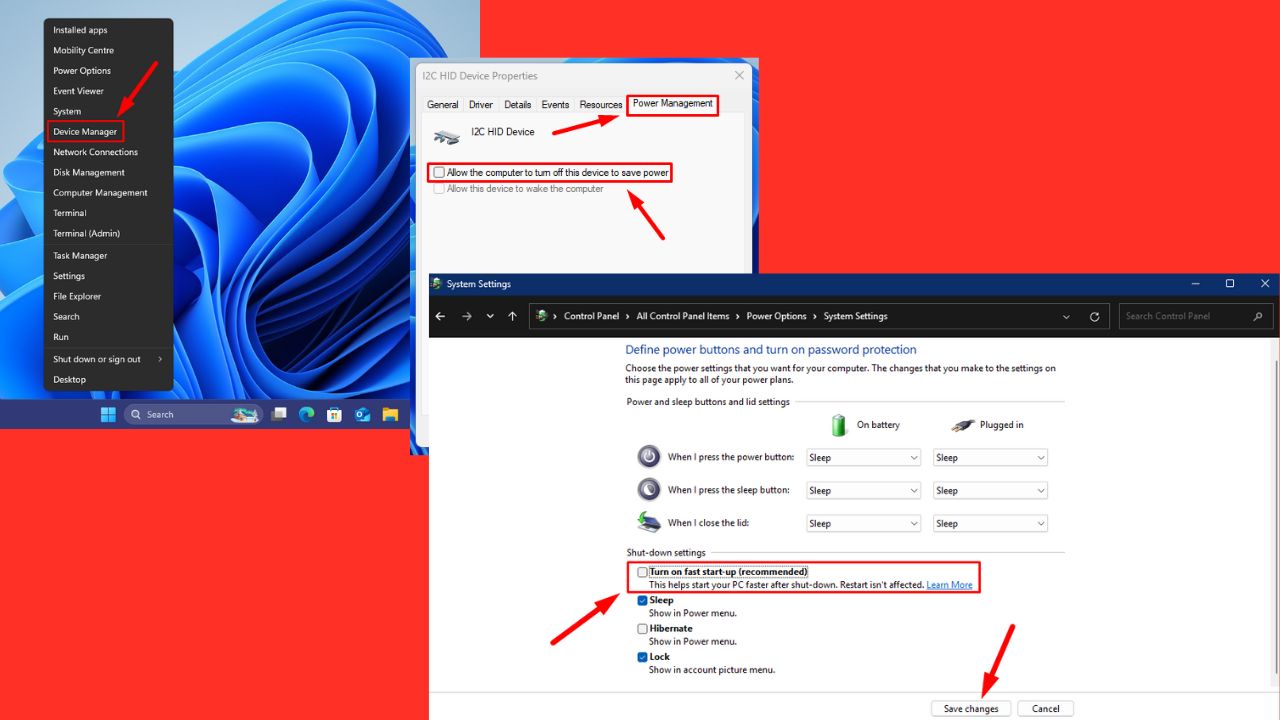Switch to the Driver tab
The width and height of the screenshot is (1280, 720).
[481, 104]
